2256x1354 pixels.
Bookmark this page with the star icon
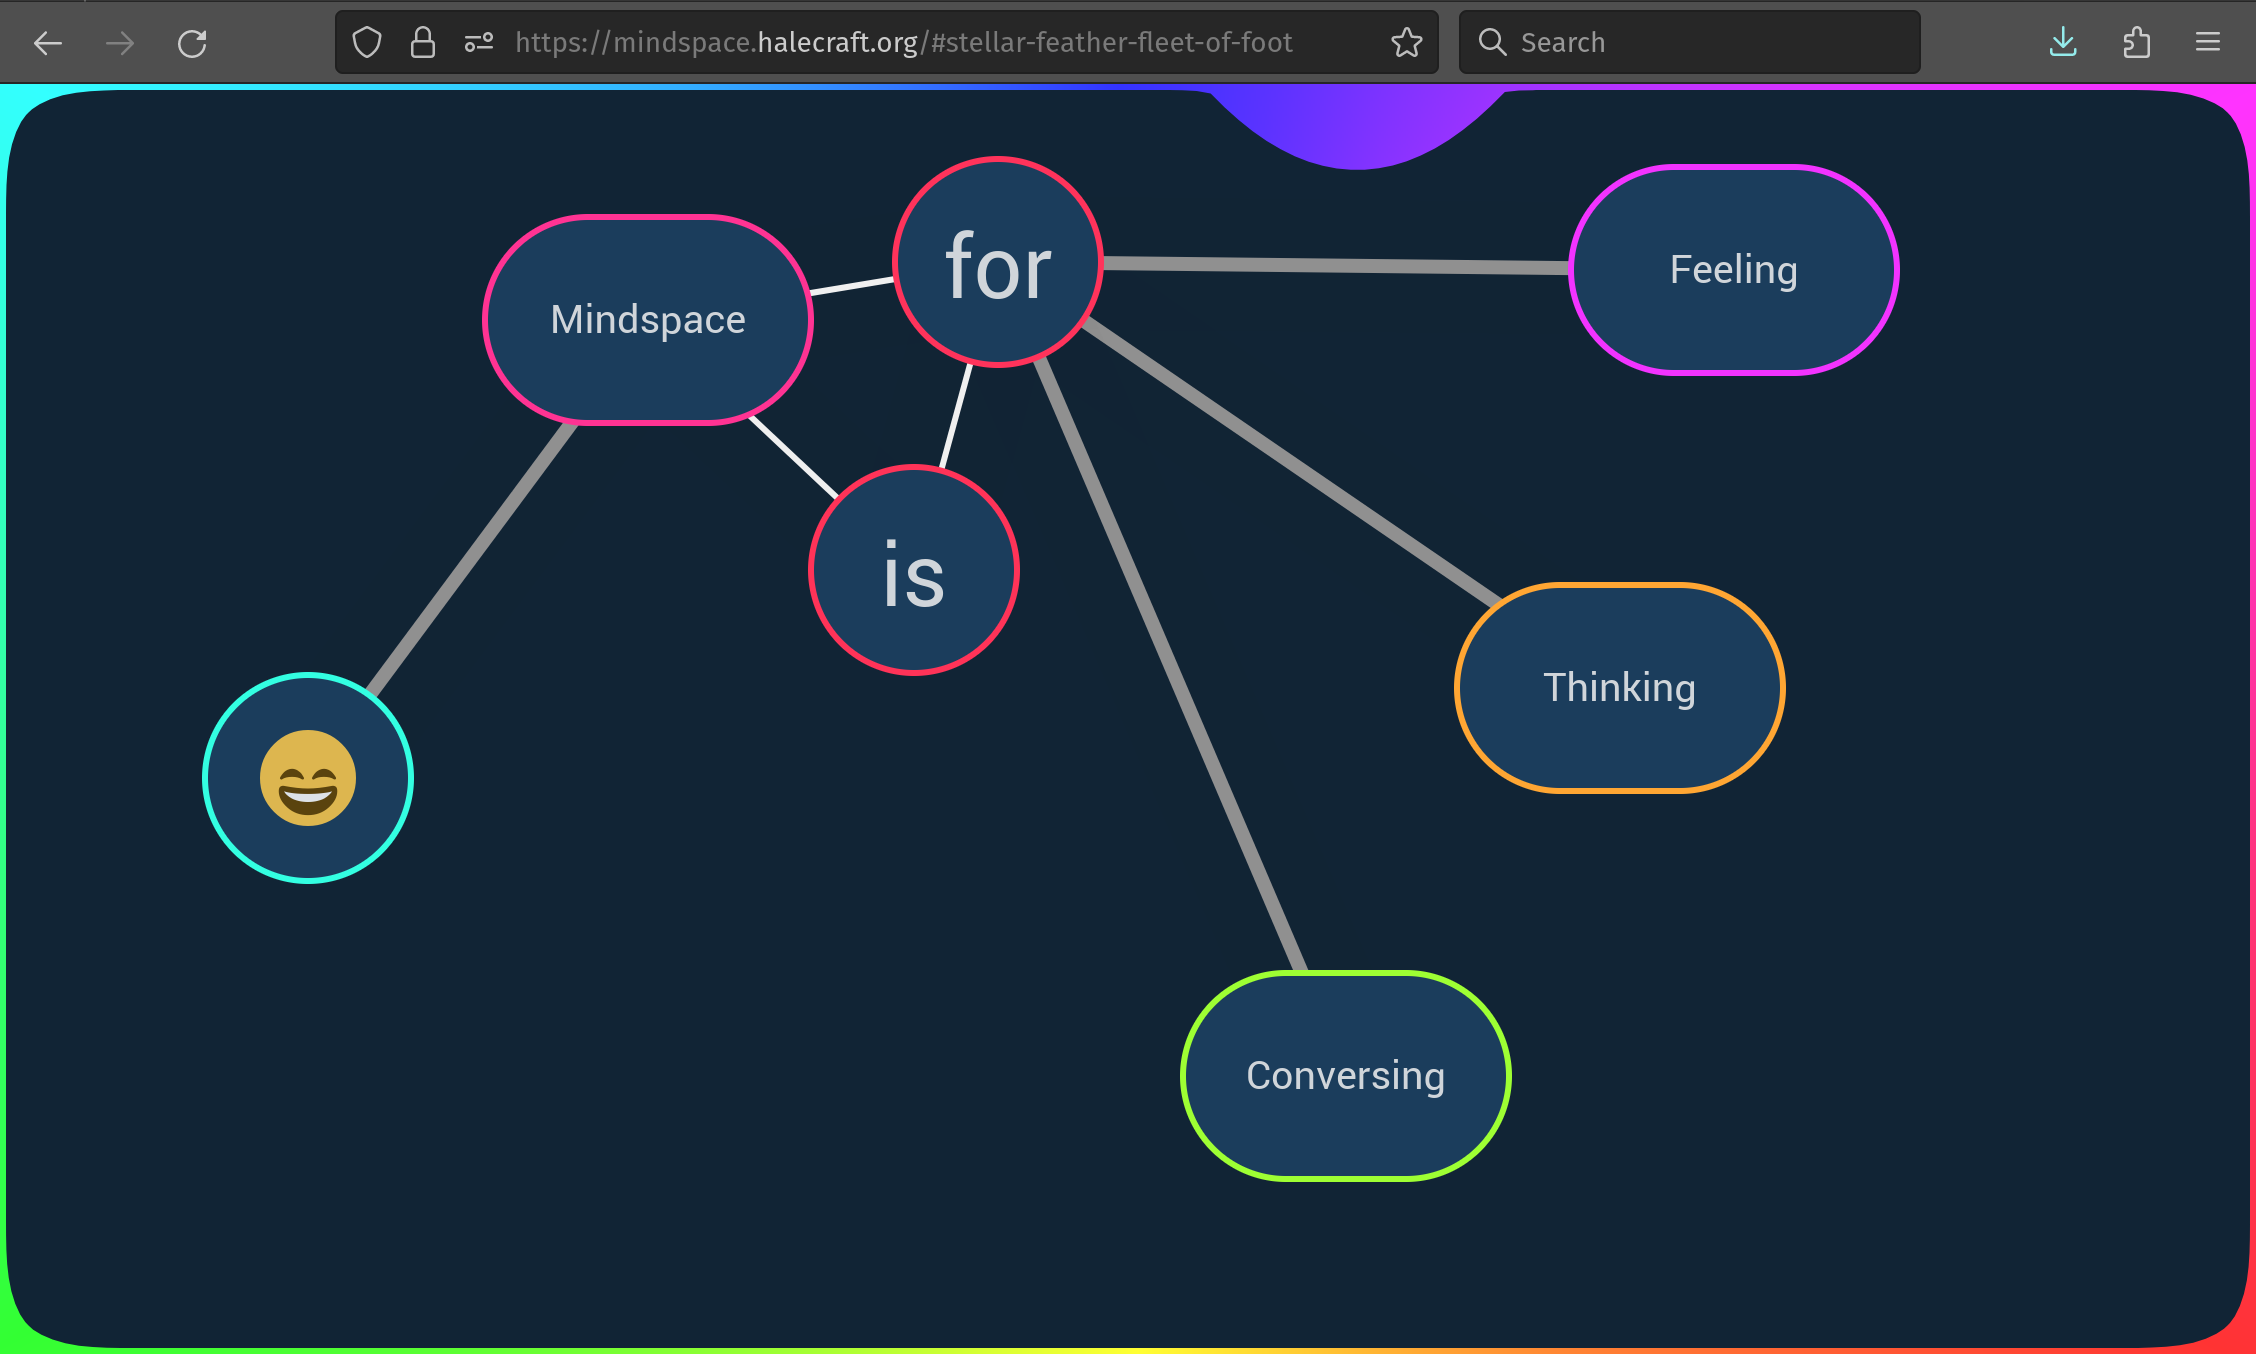(x=1406, y=43)
